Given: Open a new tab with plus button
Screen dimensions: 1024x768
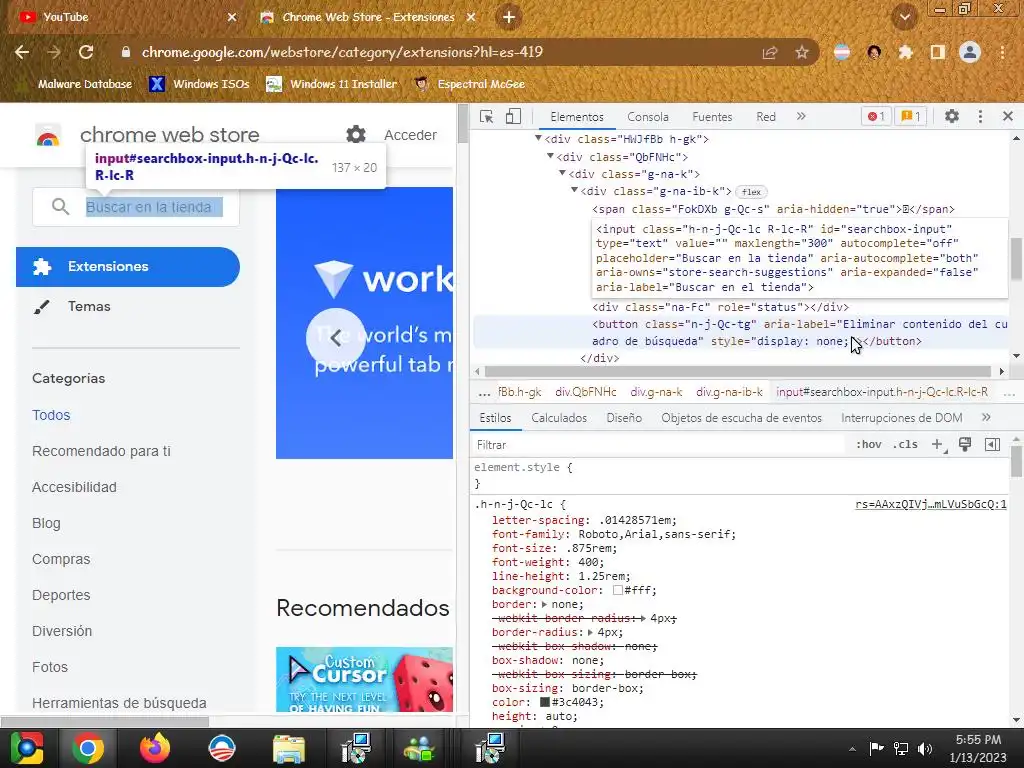Looking at the screenshot, I should click(509, 18).
